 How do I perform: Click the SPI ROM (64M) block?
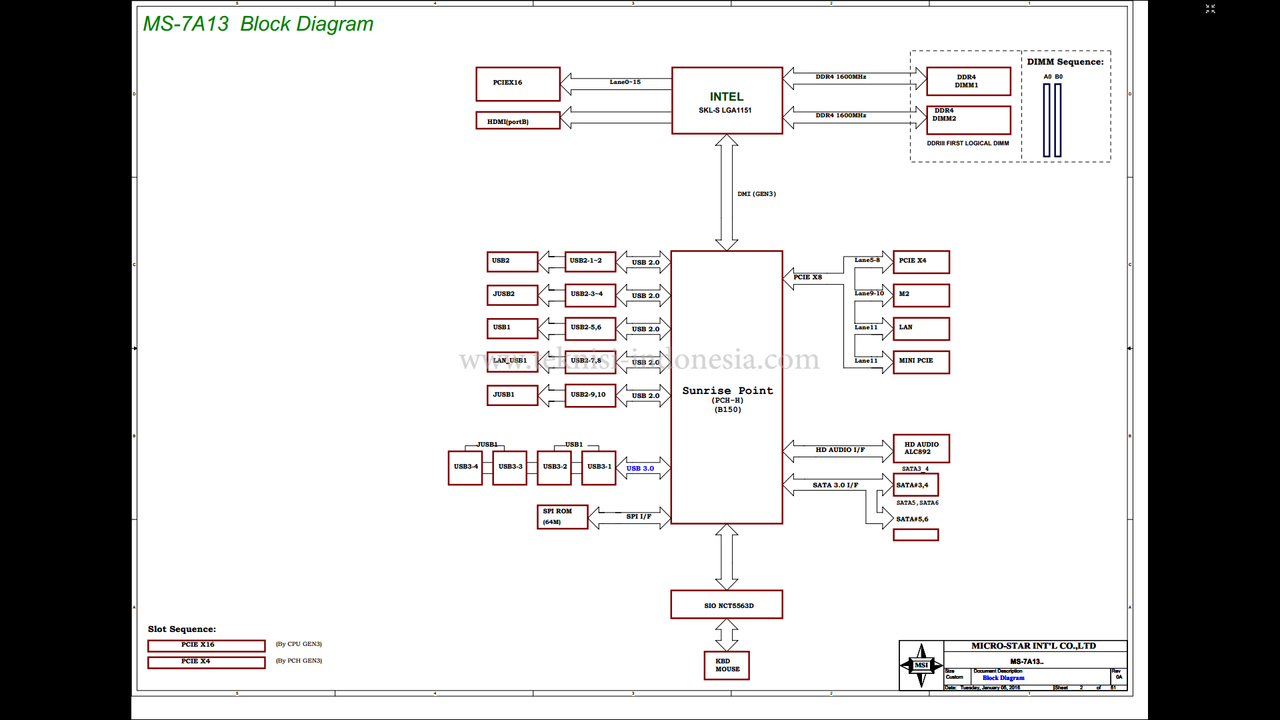tap(562, 516)
